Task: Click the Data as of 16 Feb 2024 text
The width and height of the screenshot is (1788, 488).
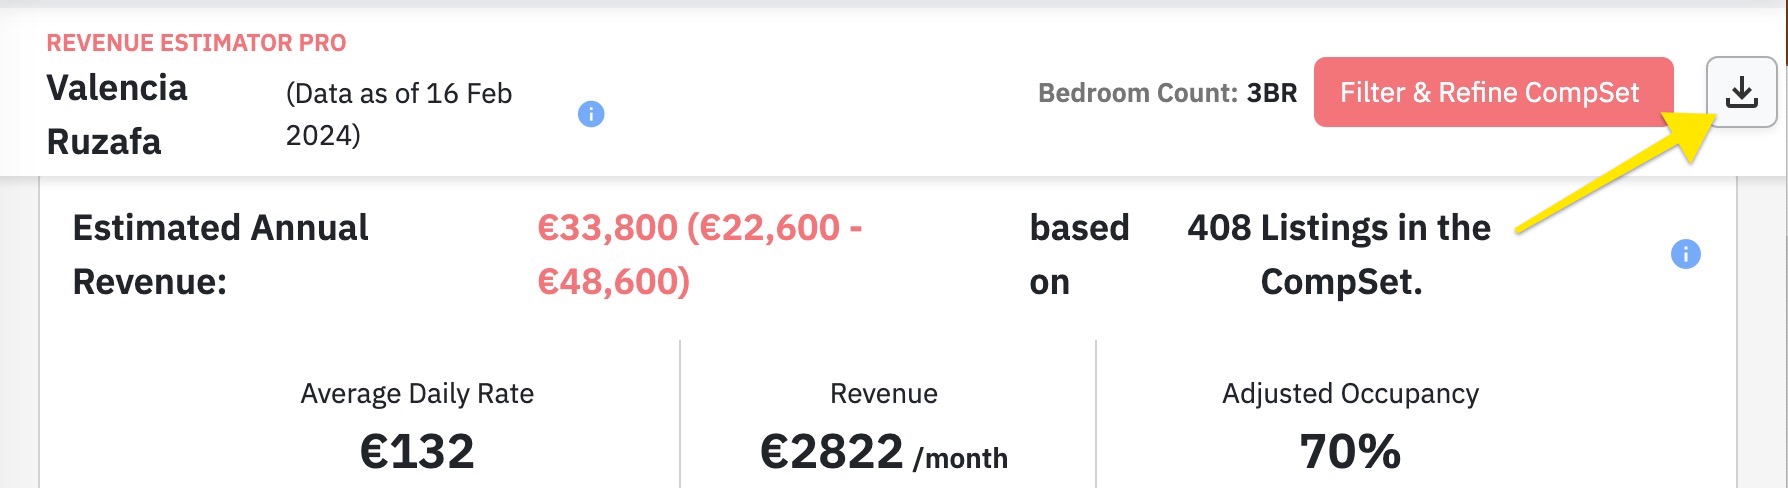Action: (399, 114)
